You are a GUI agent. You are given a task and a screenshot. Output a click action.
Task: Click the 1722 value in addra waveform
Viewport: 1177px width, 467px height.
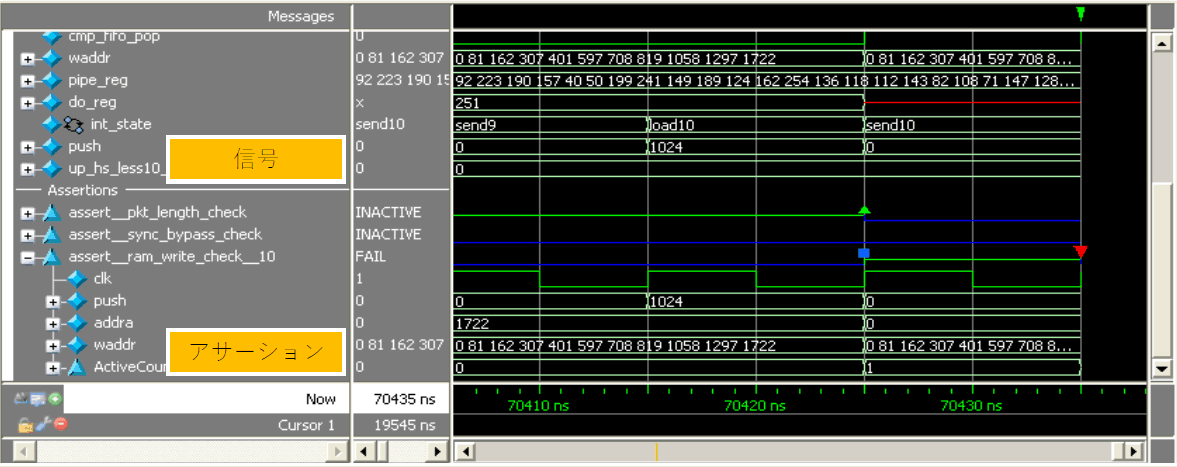click(x=470, y=324)
